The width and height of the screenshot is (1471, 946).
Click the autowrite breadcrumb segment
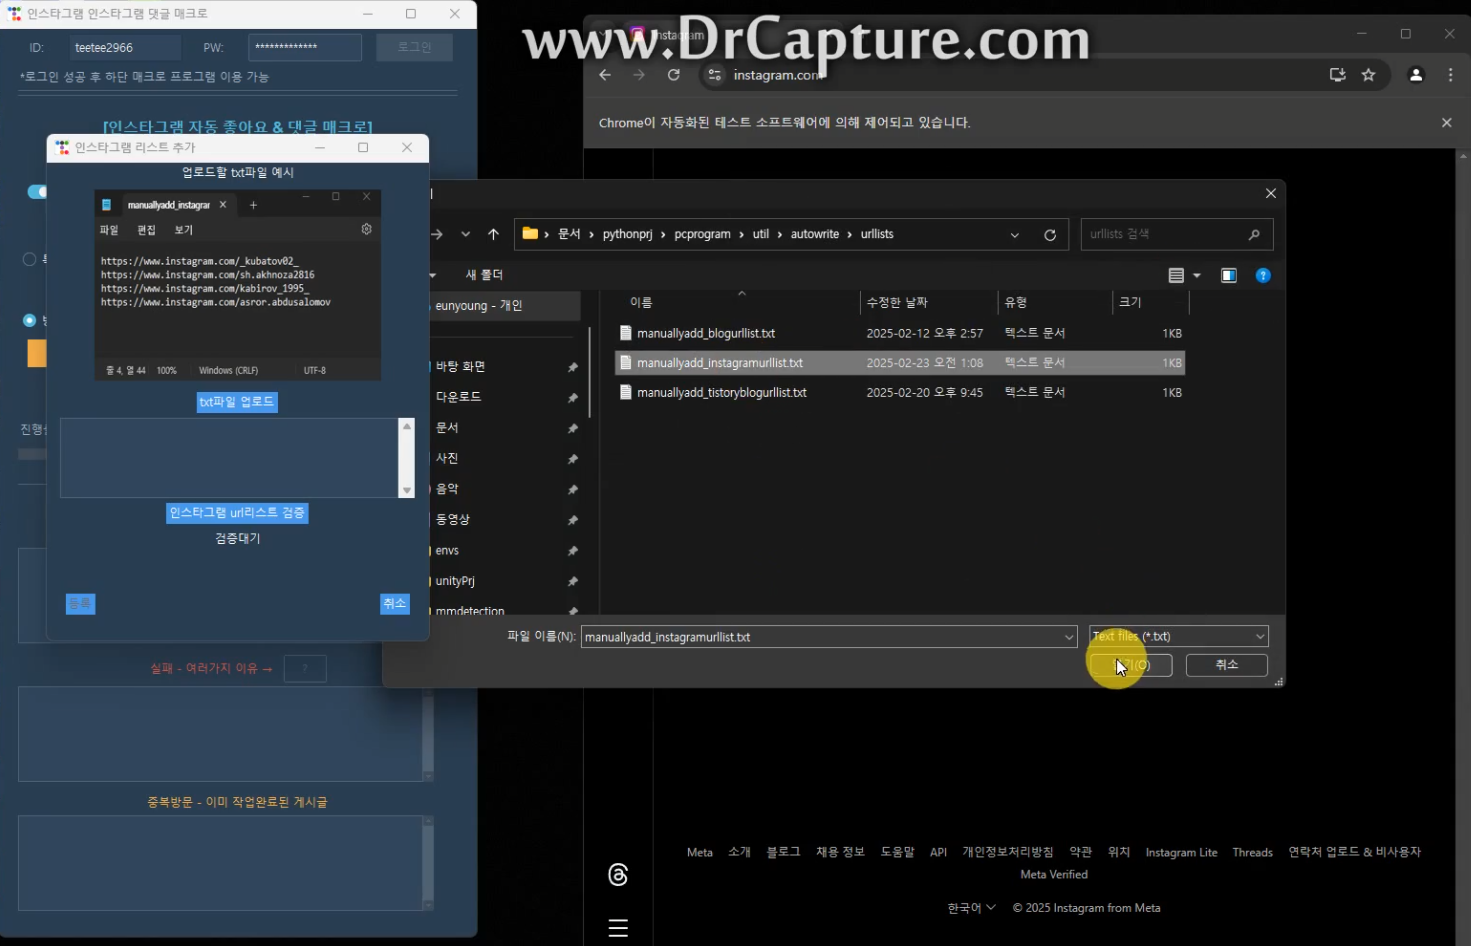[x=815, y=234]
